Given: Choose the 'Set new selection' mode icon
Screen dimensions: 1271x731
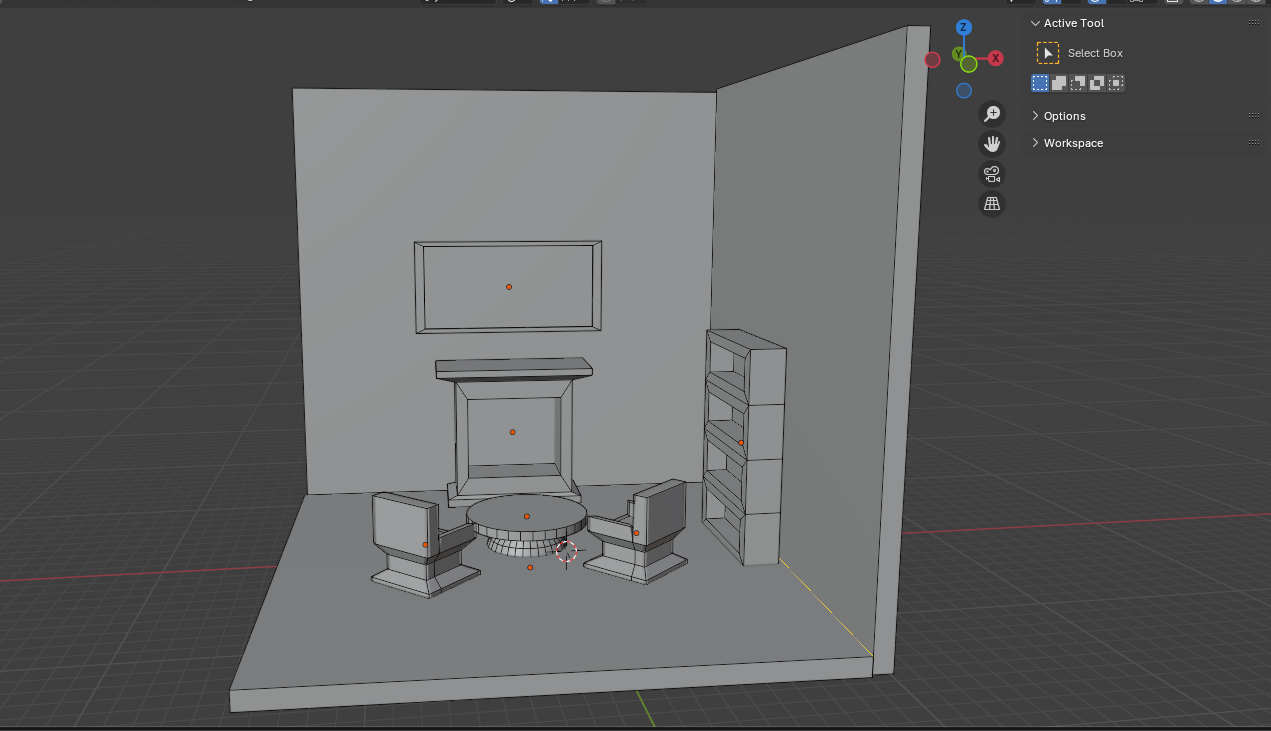Looking at the screenshot, I should tap(1040, 83).
